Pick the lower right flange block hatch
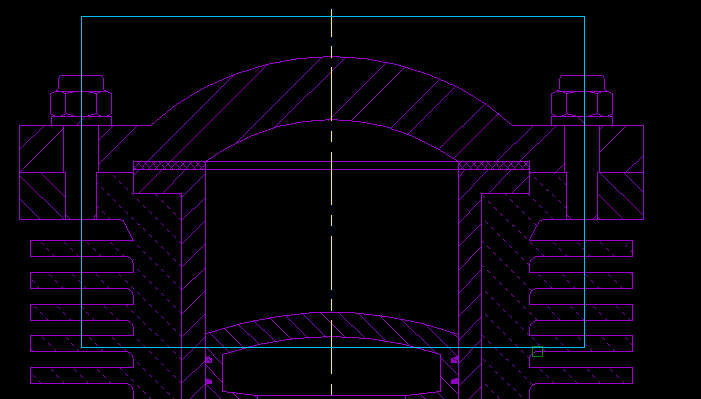Screen dimensions: 701x399 621,196
